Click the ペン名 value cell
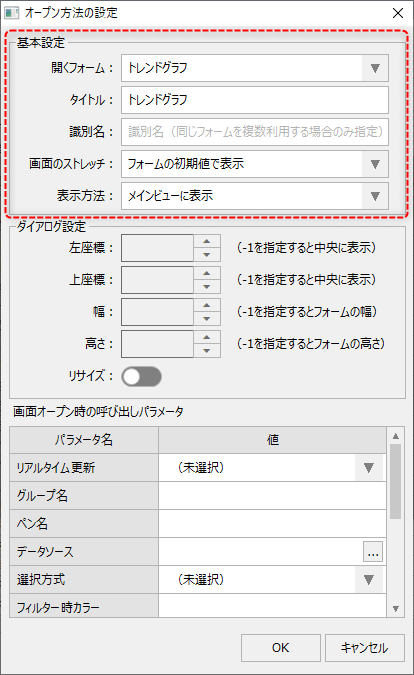Screen dimensions: 414x675 click(272, 524)
